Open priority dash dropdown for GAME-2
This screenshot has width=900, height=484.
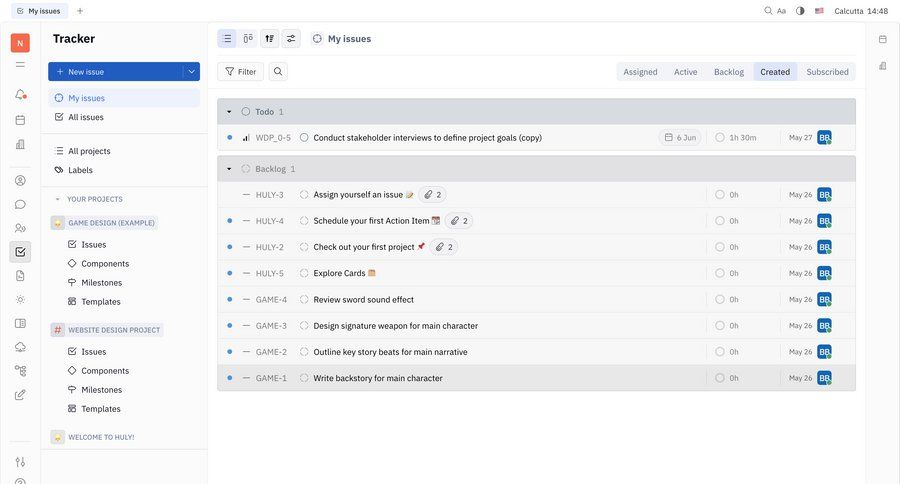click(246, 352)
